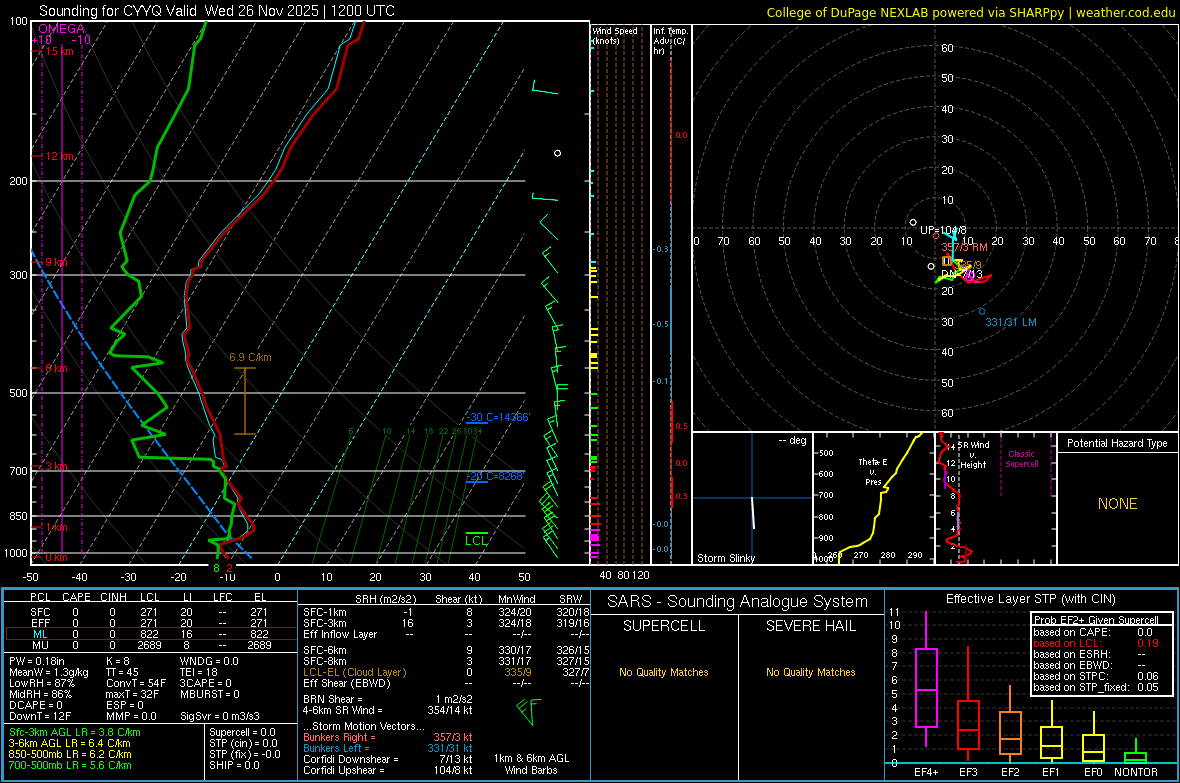This screenshot has height=783, width=1180.
Task: Select the LCL-EL (Cloud Layer) row
Action: point(446,672)
